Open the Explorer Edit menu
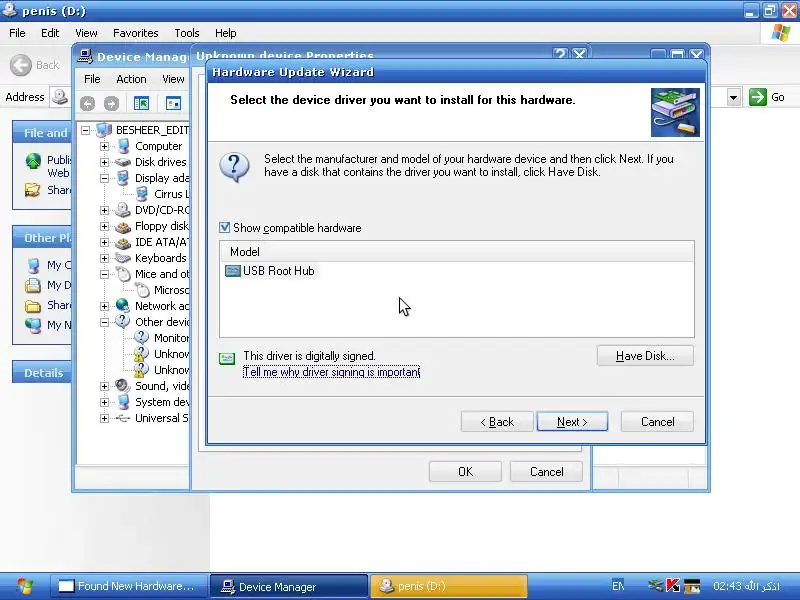Screen dimensions: 800x600 pos(50,33)
